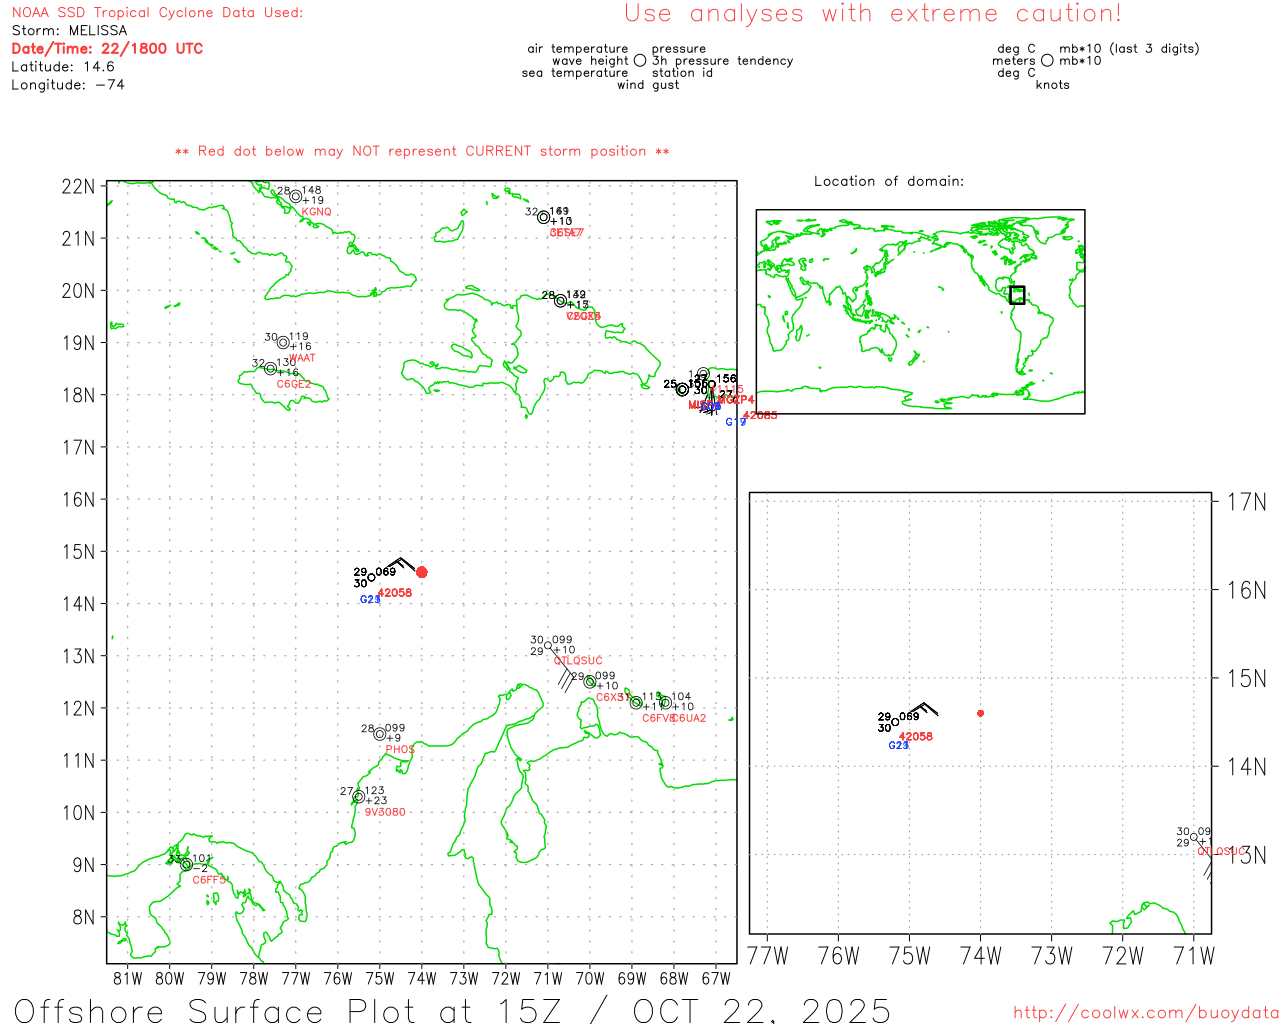Click the red "KGNQ" station ID

pos(316,212)
